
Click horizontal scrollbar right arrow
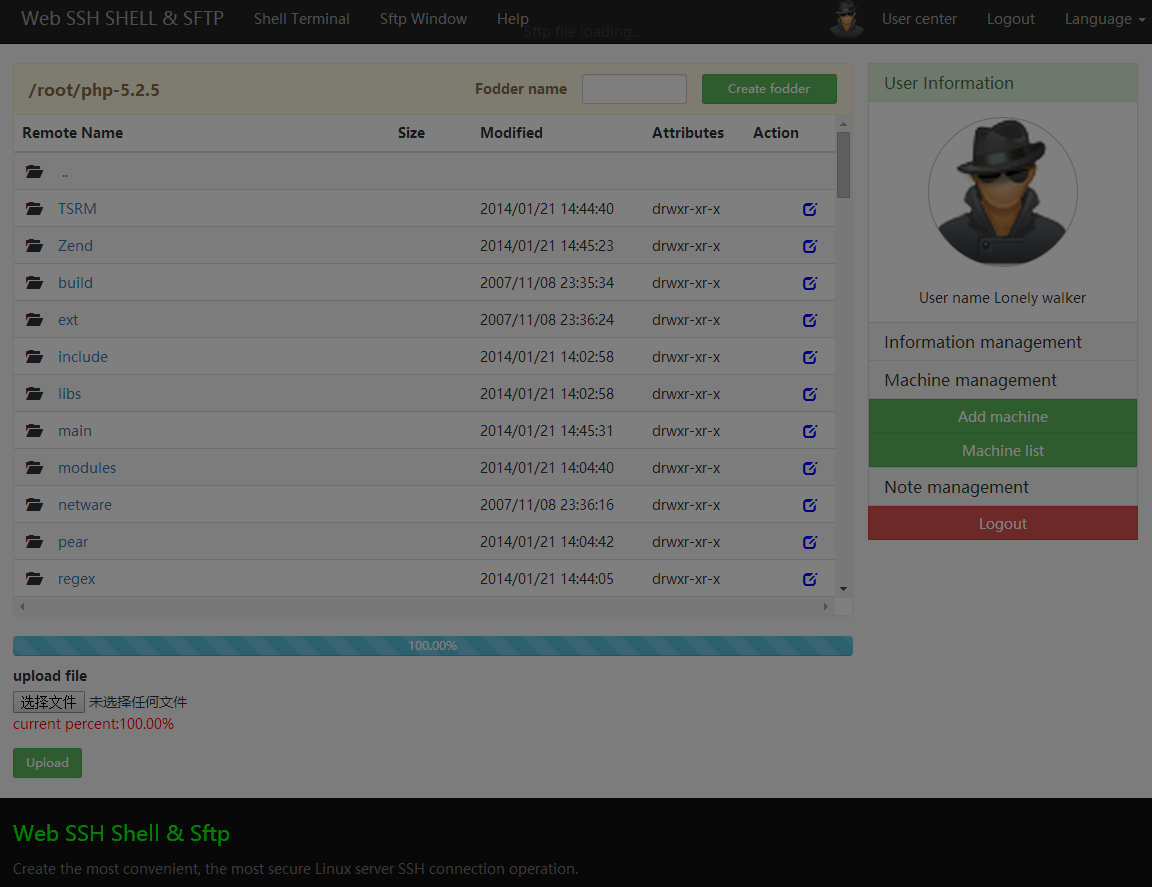(x=826, y=606)
